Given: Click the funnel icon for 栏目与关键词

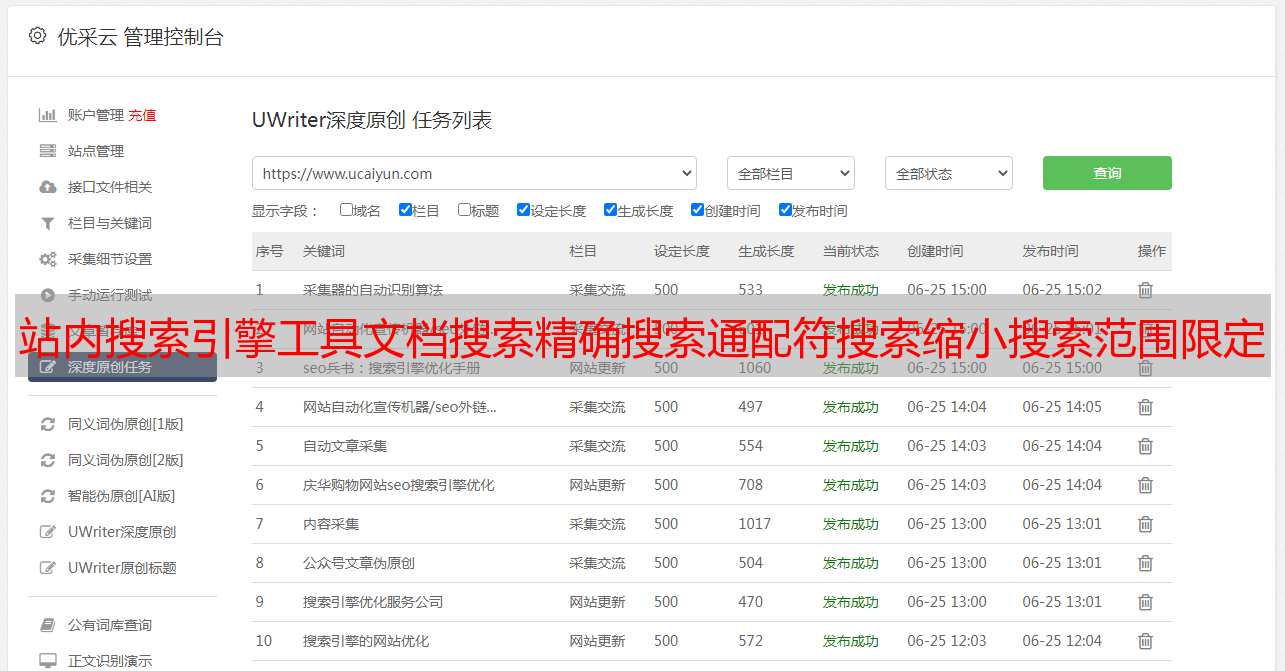Looking at the screenshot, I should [x=47, y=223].
